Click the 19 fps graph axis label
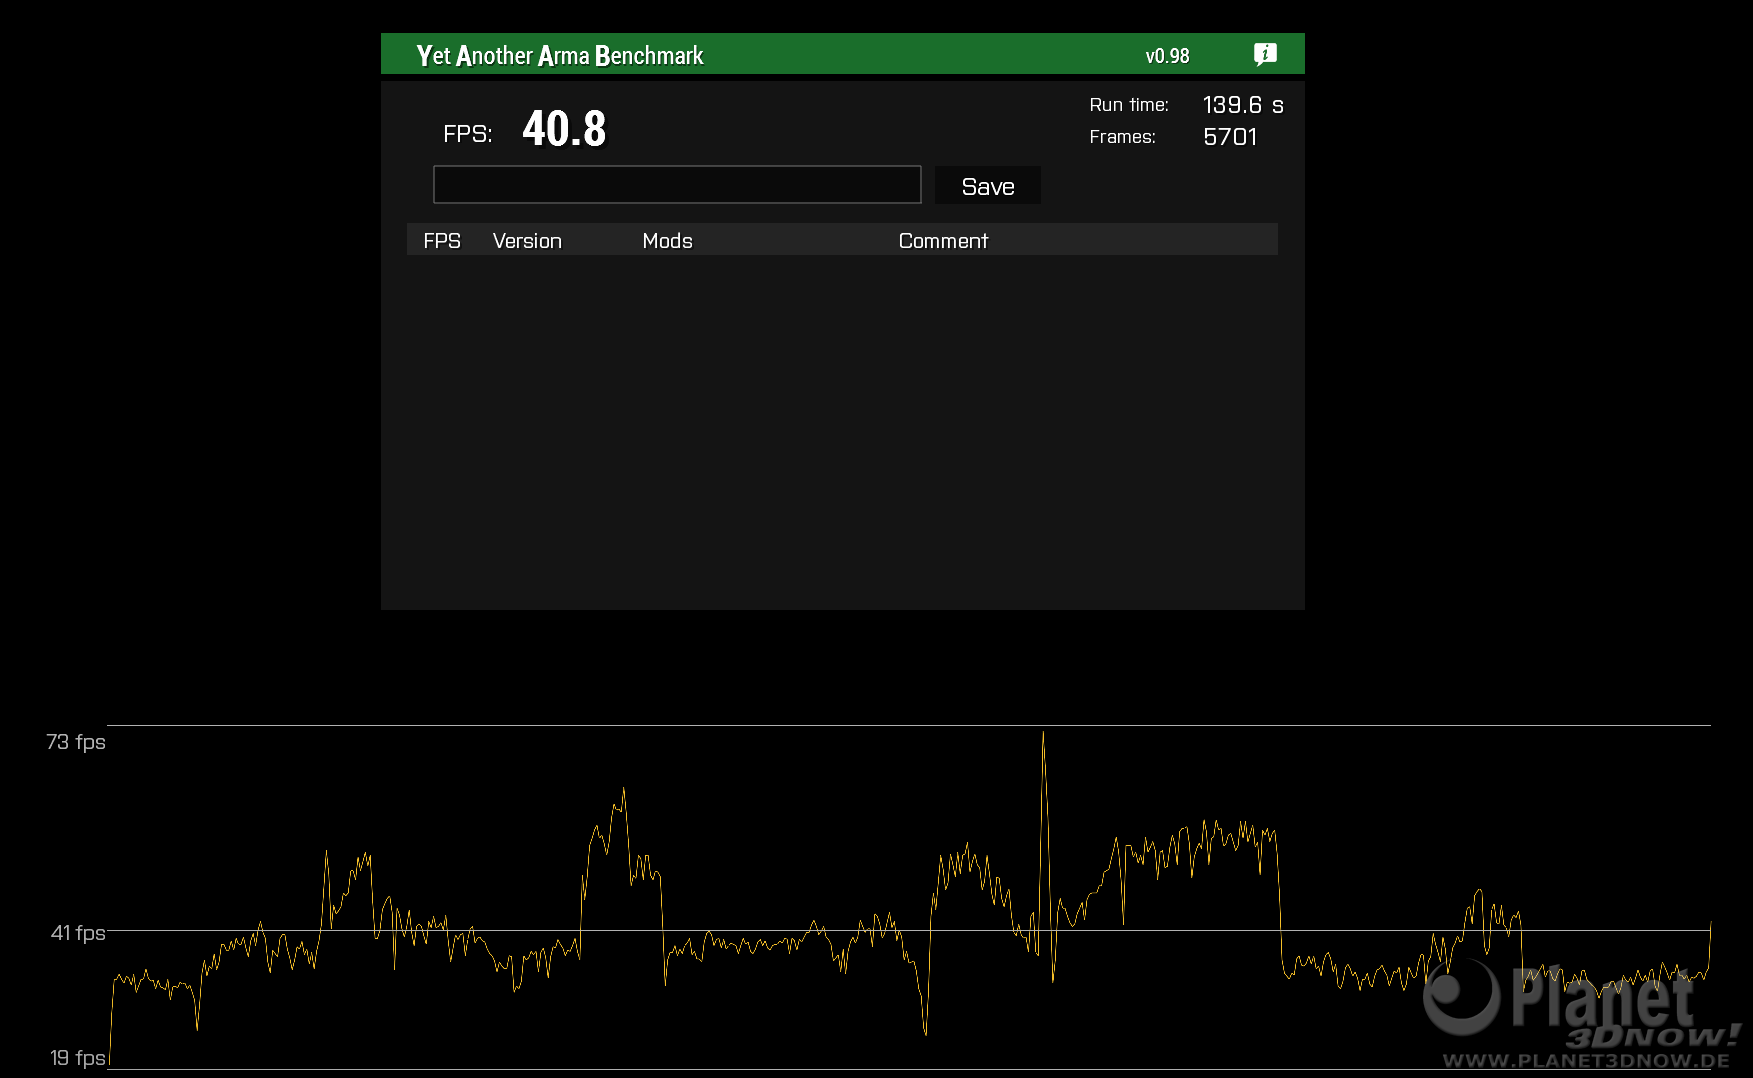Screen dimensions: 1753x1078 pos(78,1058)
